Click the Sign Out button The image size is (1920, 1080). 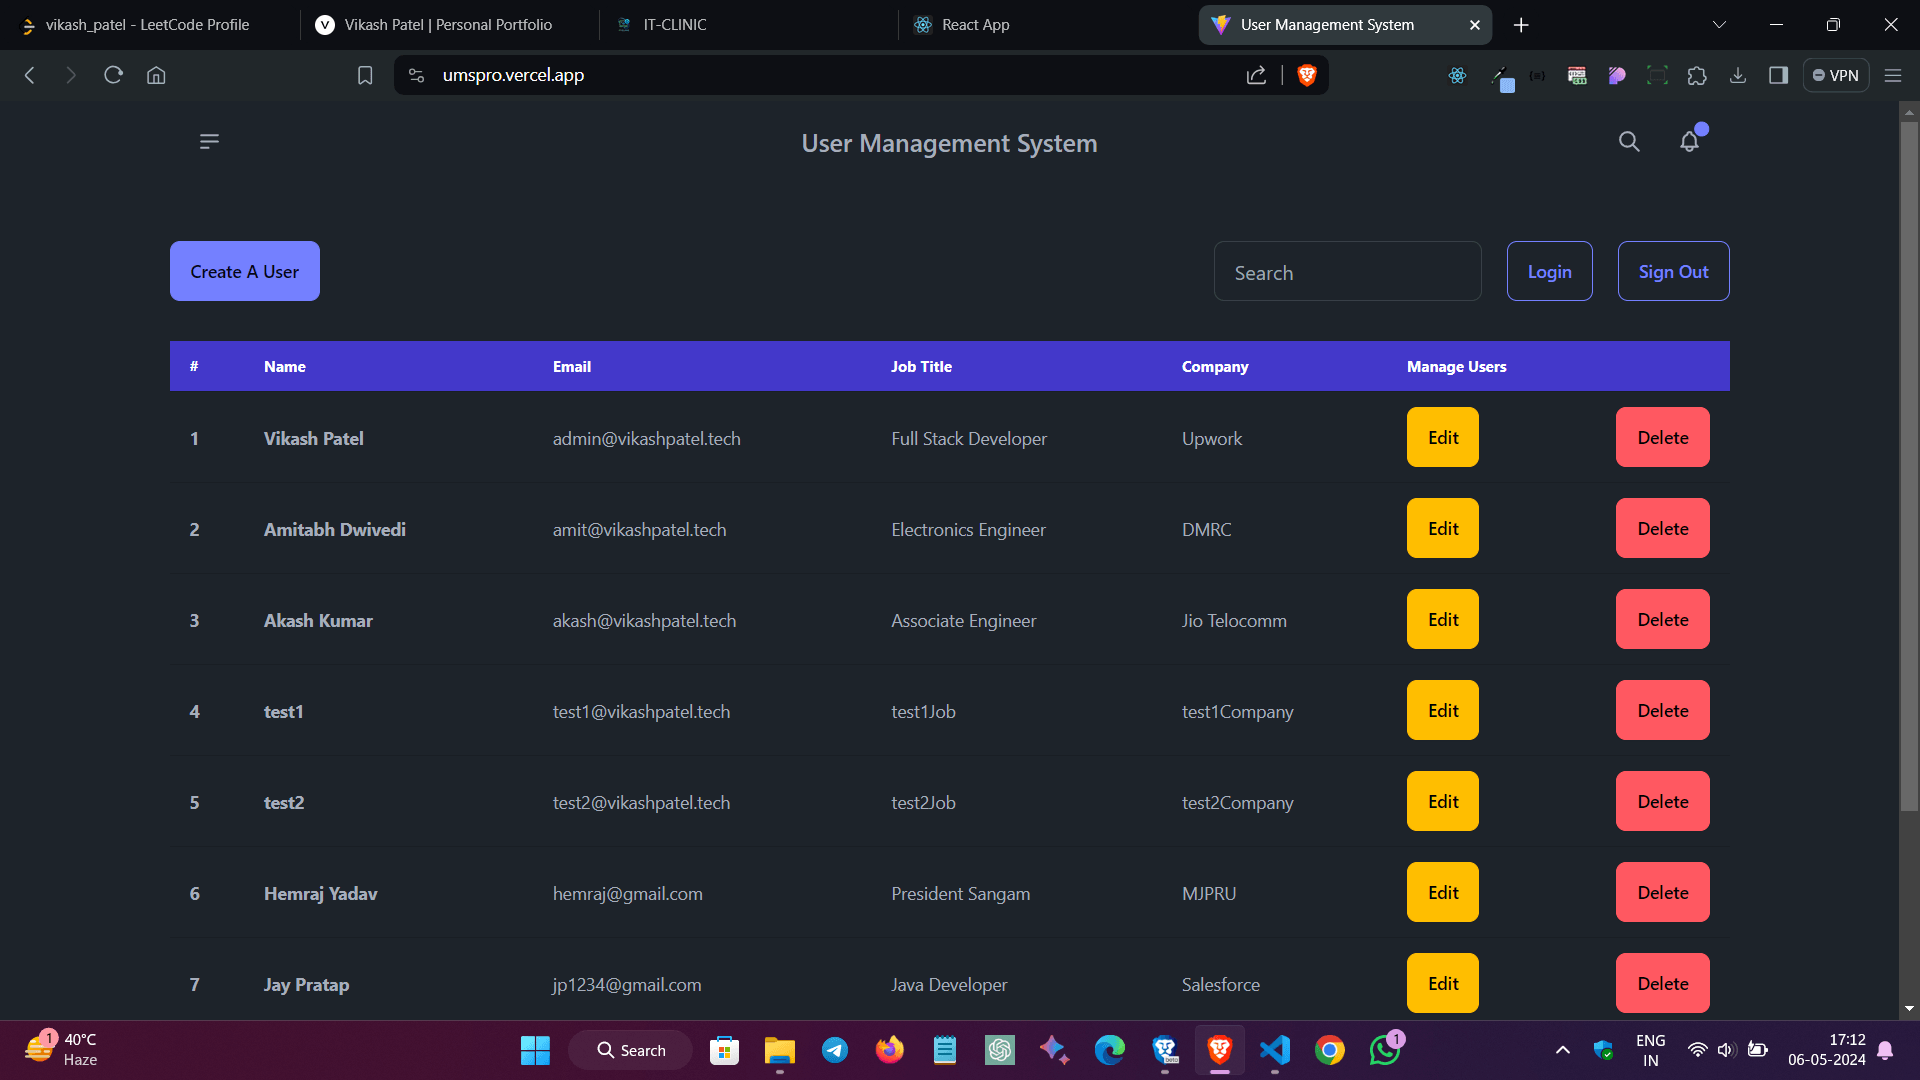click(1673, 270)
